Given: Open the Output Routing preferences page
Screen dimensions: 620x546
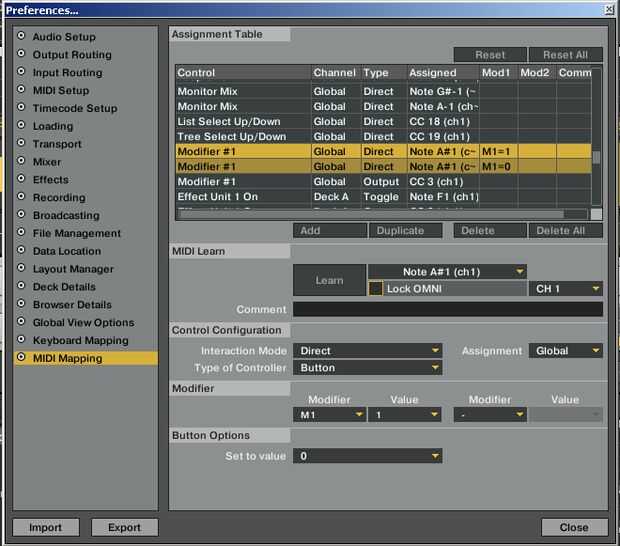Looking at the screenshot, I should pyautogui.click(x=72, y=55).
